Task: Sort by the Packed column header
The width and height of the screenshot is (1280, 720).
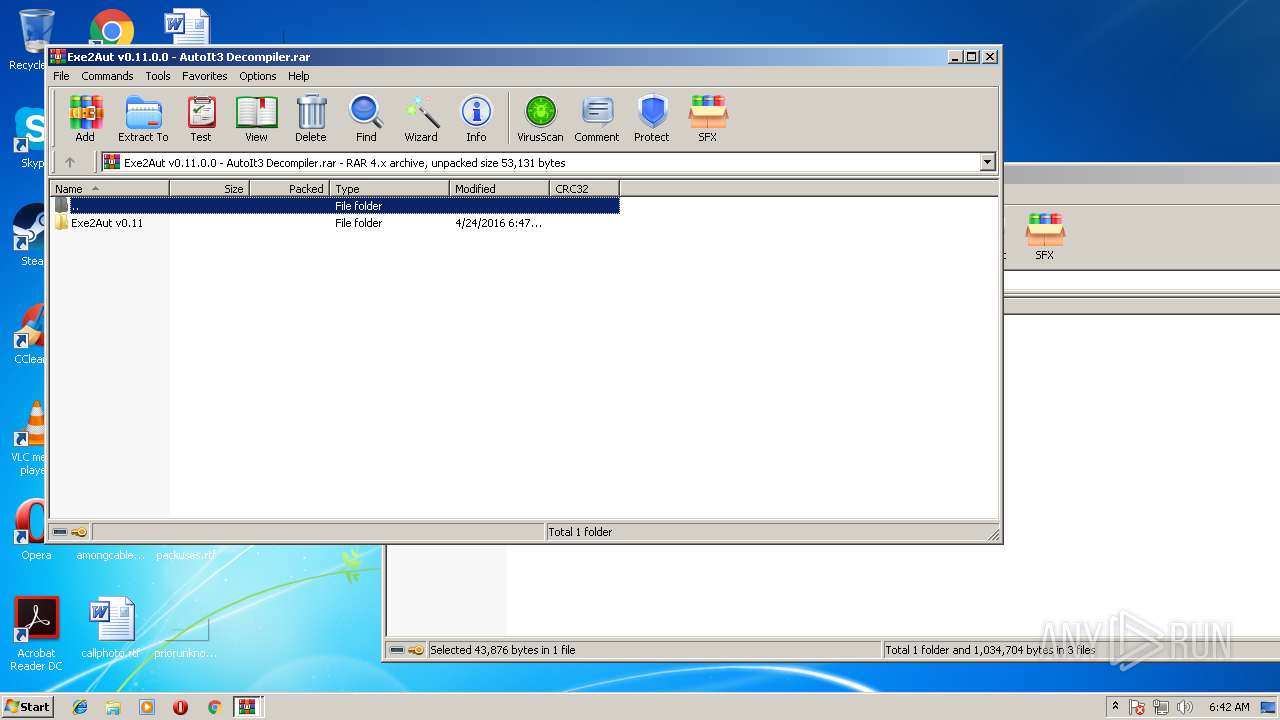Action: point(290,188)
